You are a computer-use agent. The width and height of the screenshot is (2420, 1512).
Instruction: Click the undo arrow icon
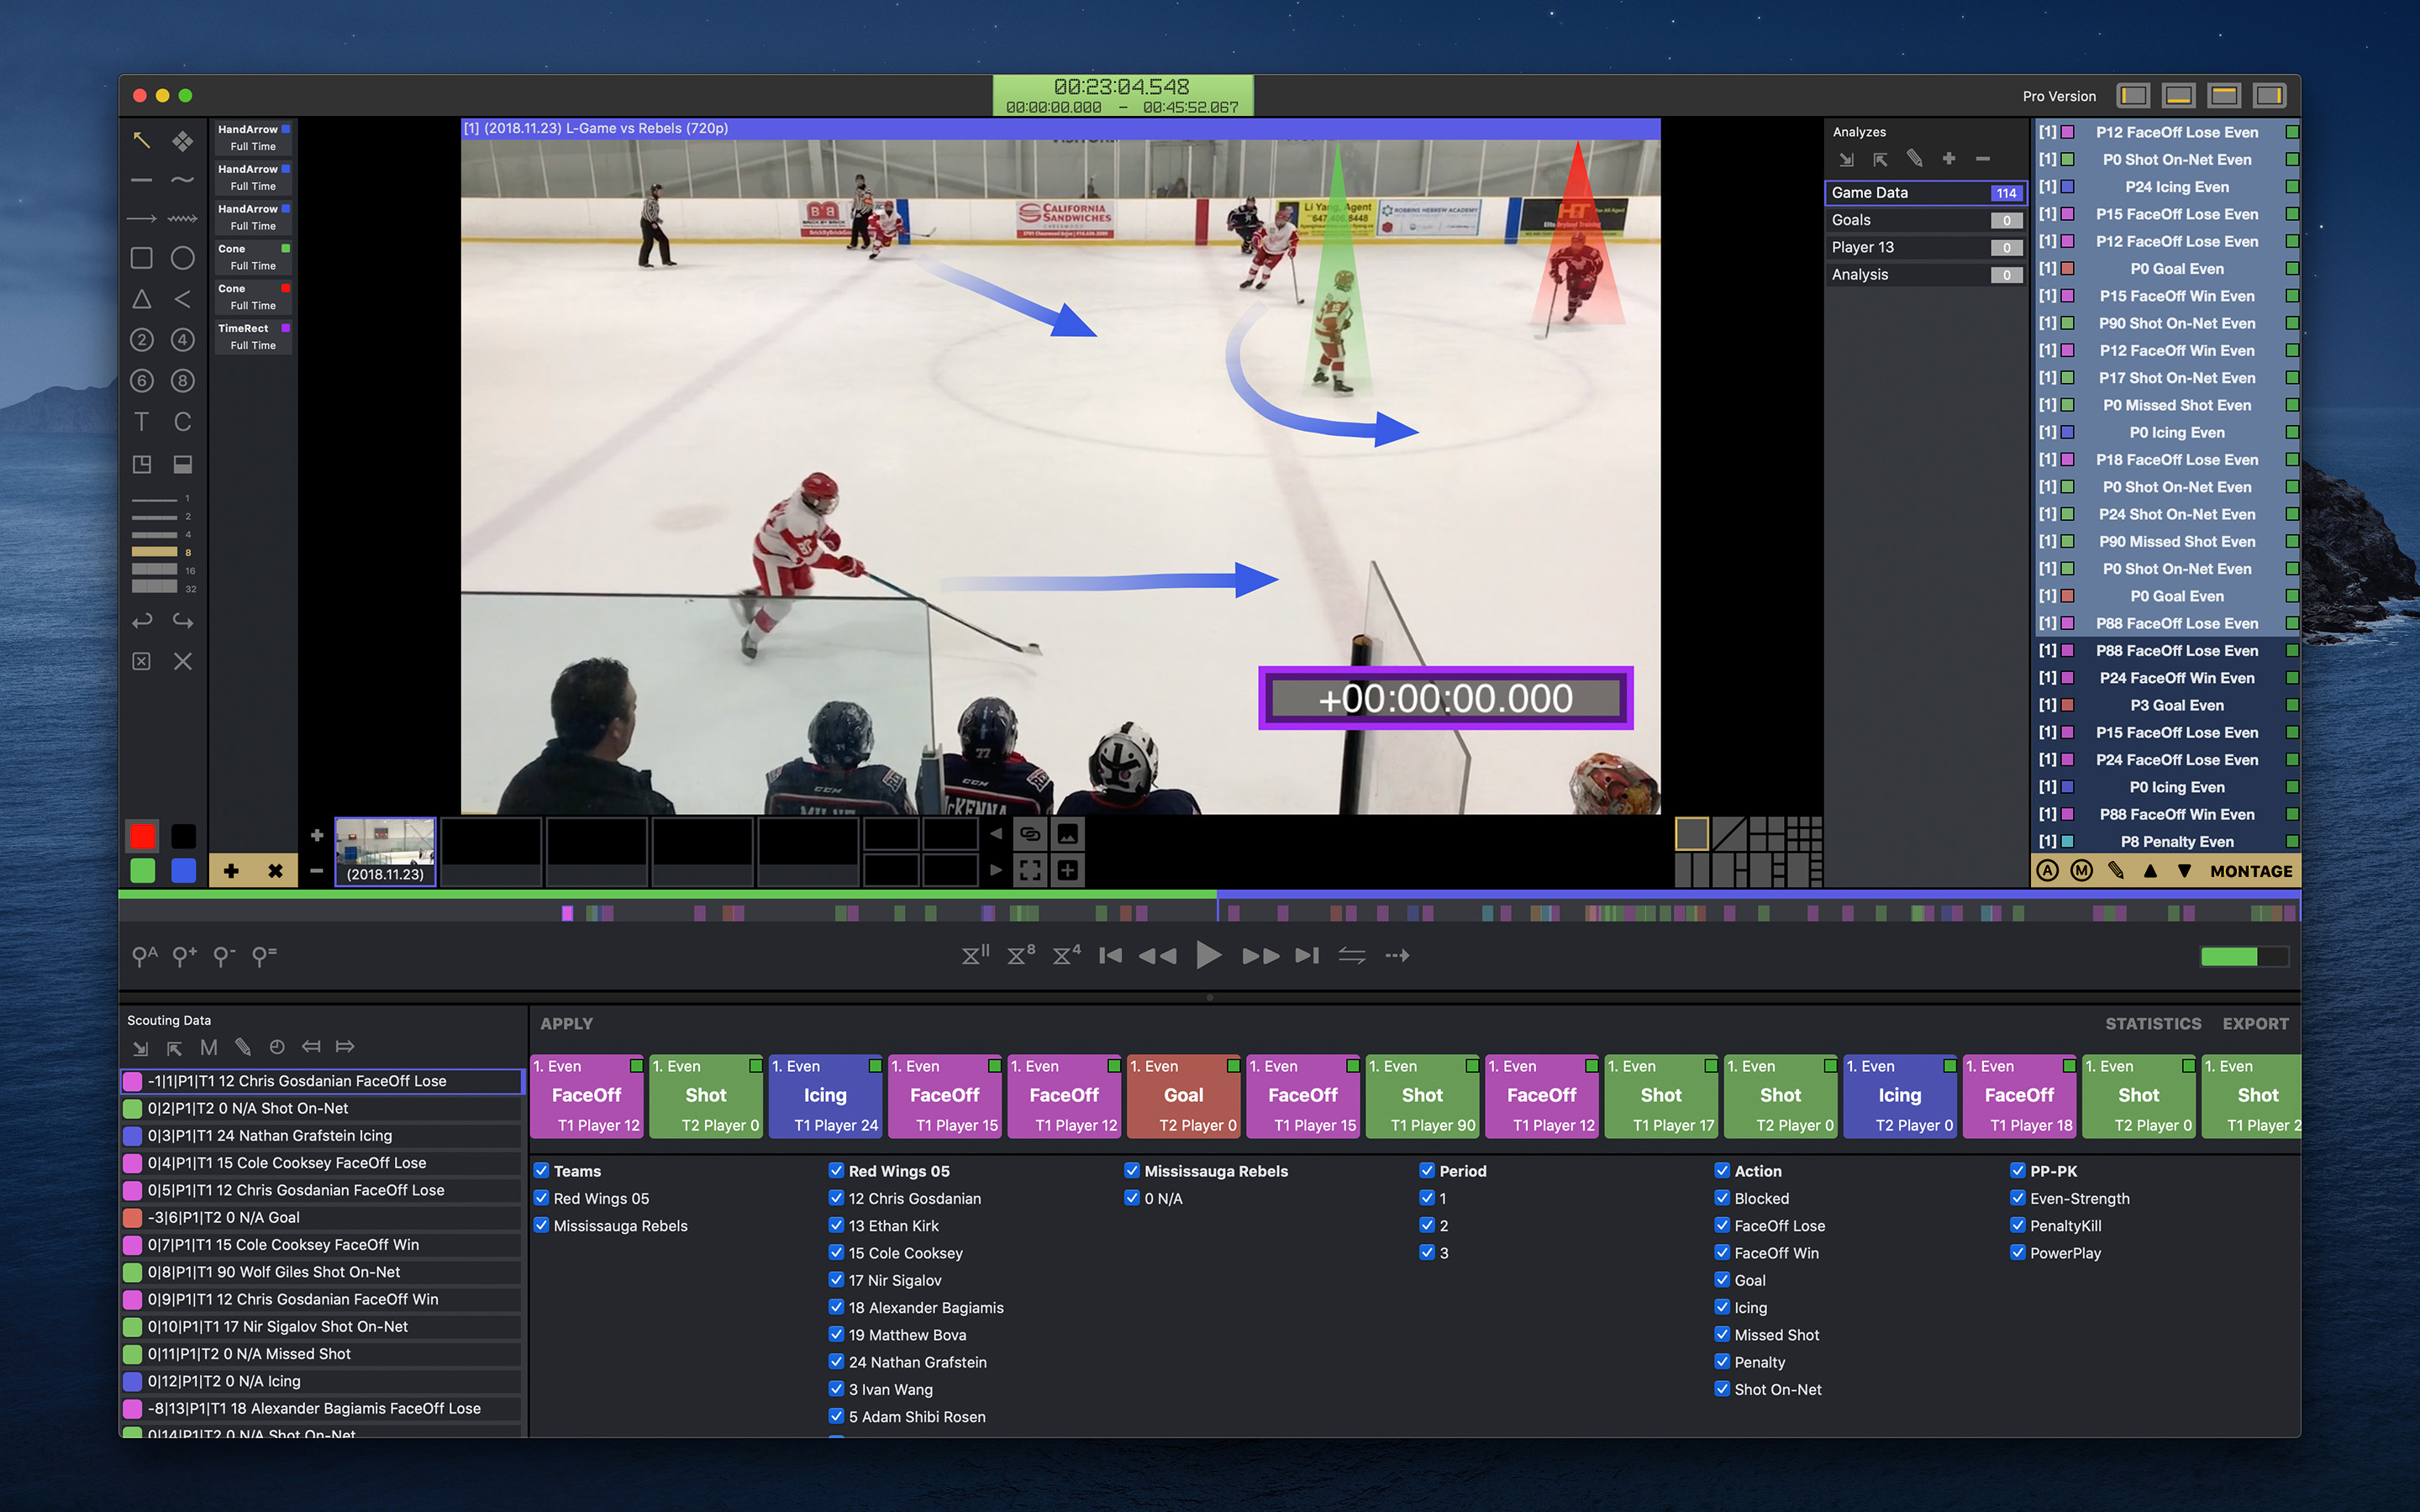click(142, 621)
